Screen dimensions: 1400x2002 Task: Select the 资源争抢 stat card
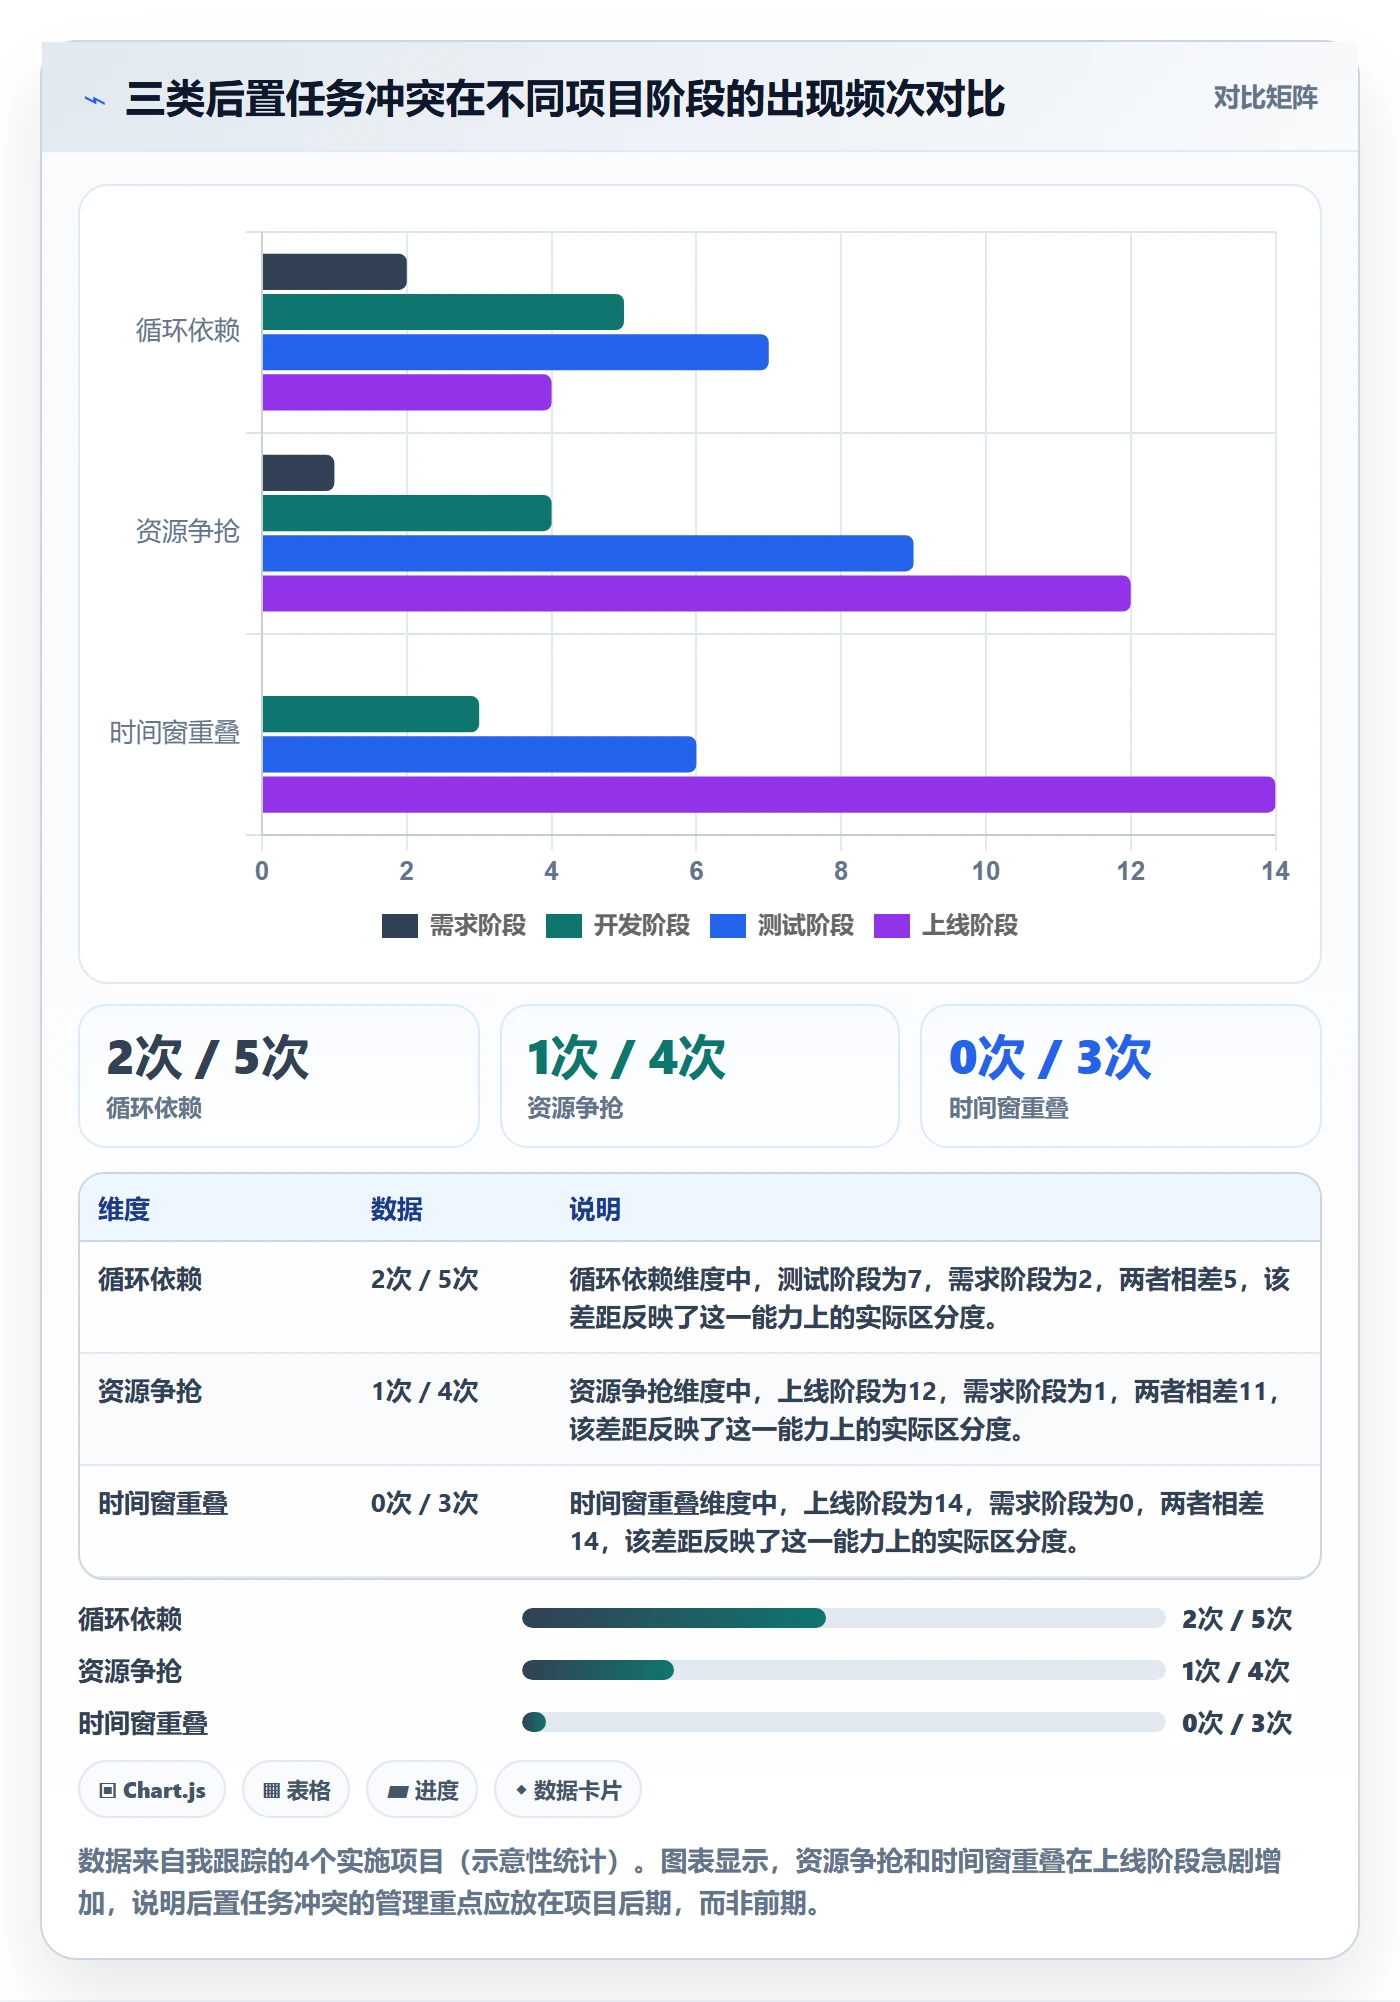pos(700,1076)
